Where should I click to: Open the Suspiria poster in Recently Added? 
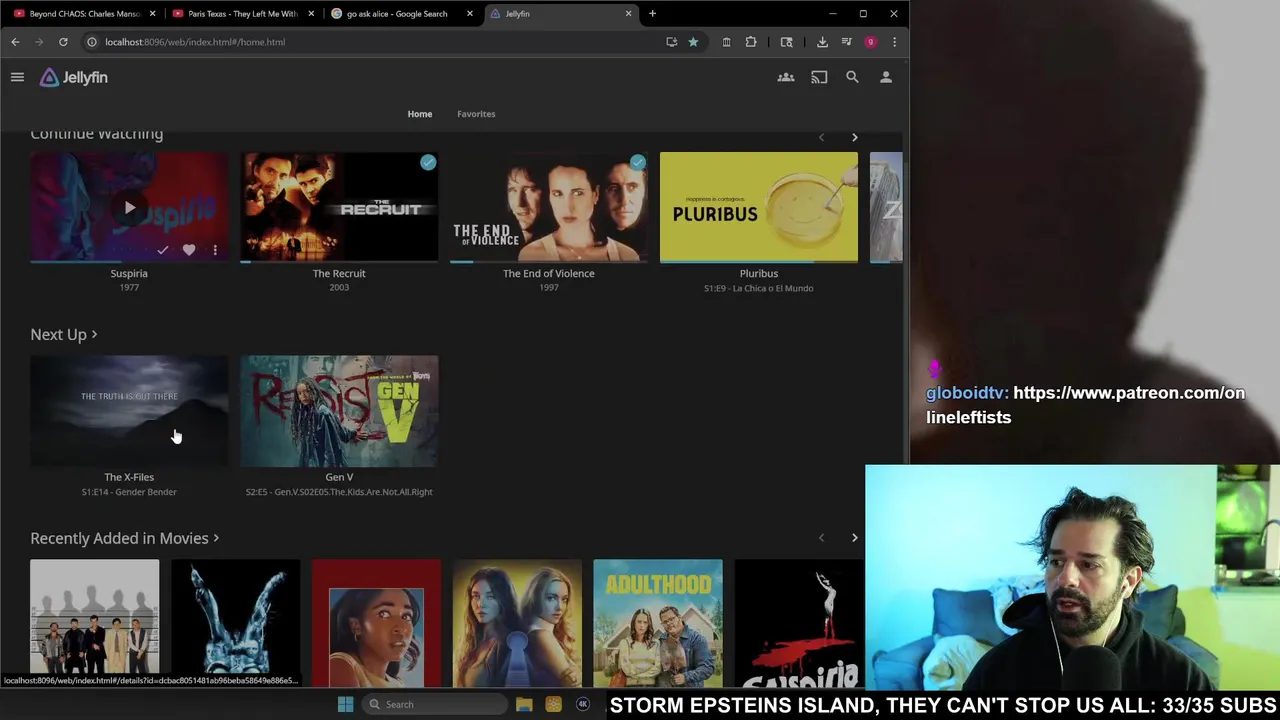(x=799, y=623)
